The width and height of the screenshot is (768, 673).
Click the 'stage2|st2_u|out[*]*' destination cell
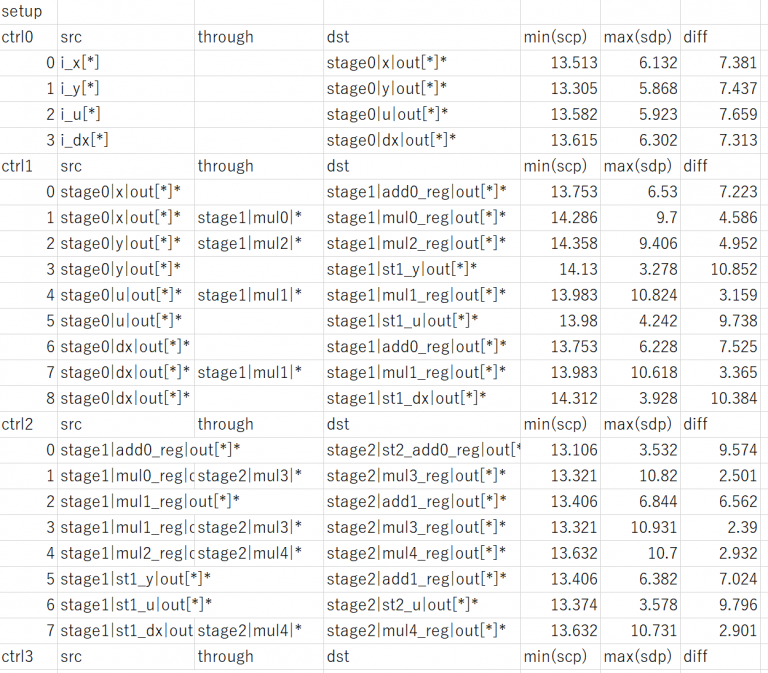click(402, 605)
